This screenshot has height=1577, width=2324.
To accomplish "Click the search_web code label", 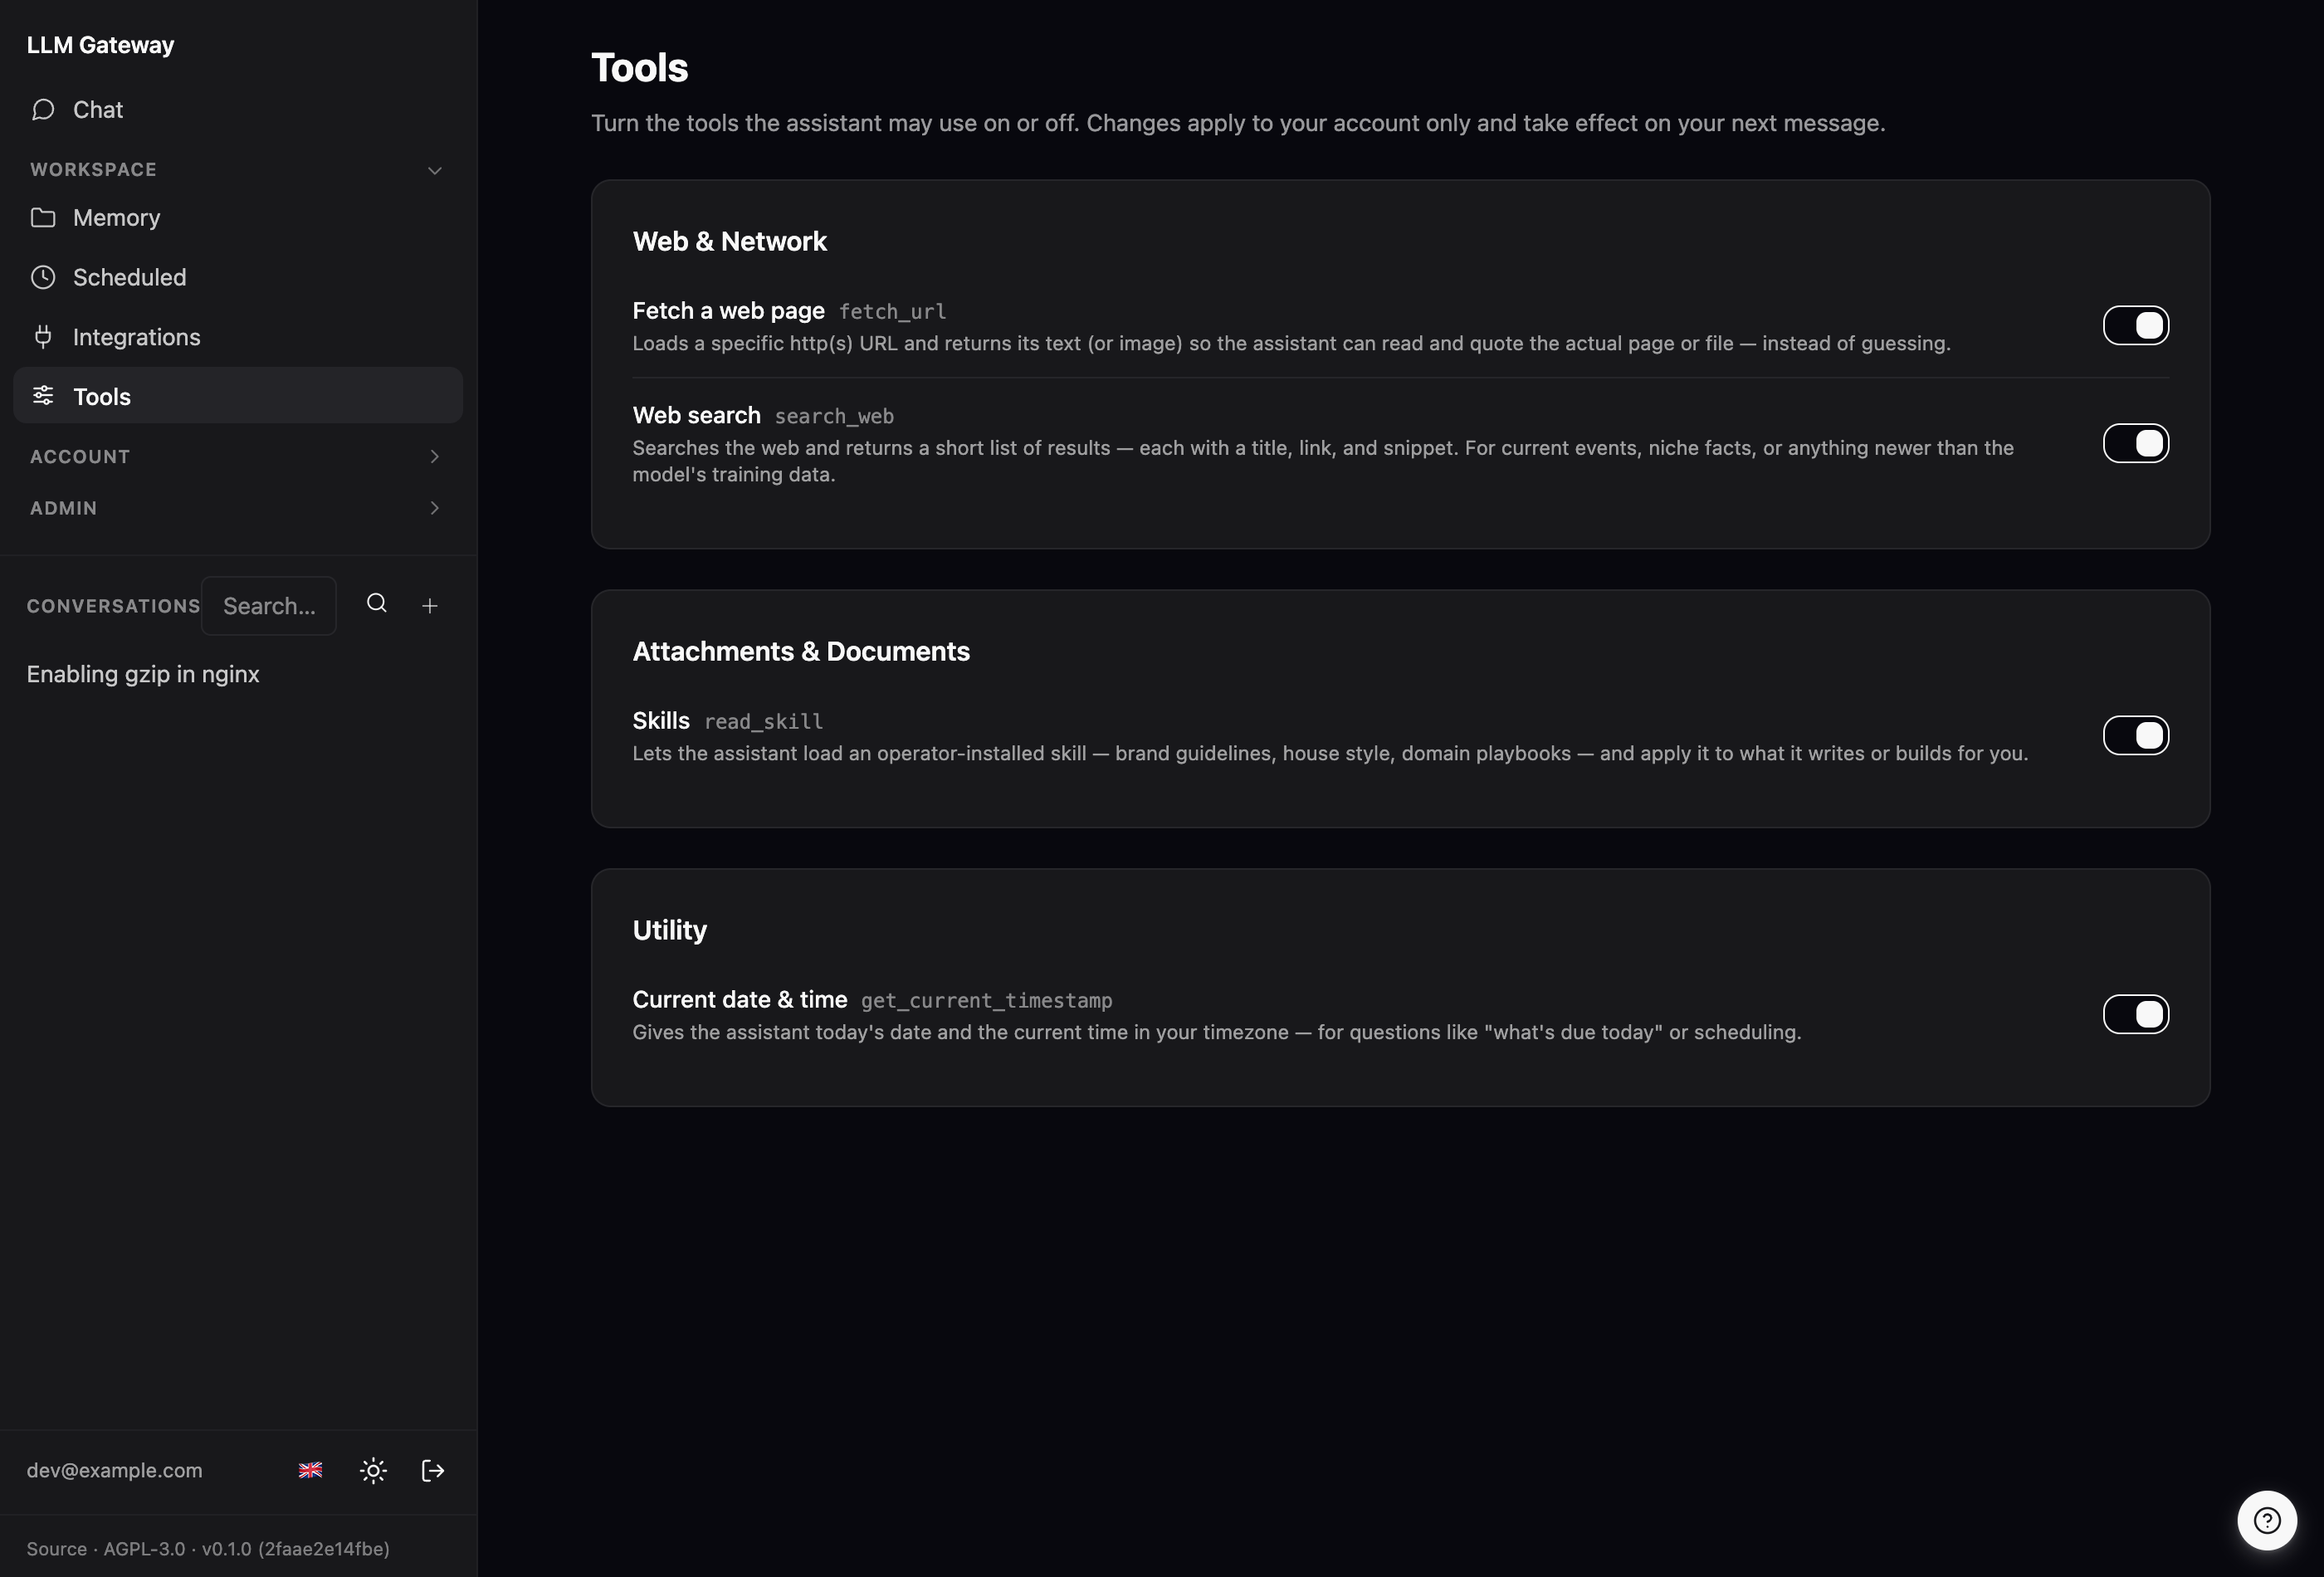I will pos(834,416).
